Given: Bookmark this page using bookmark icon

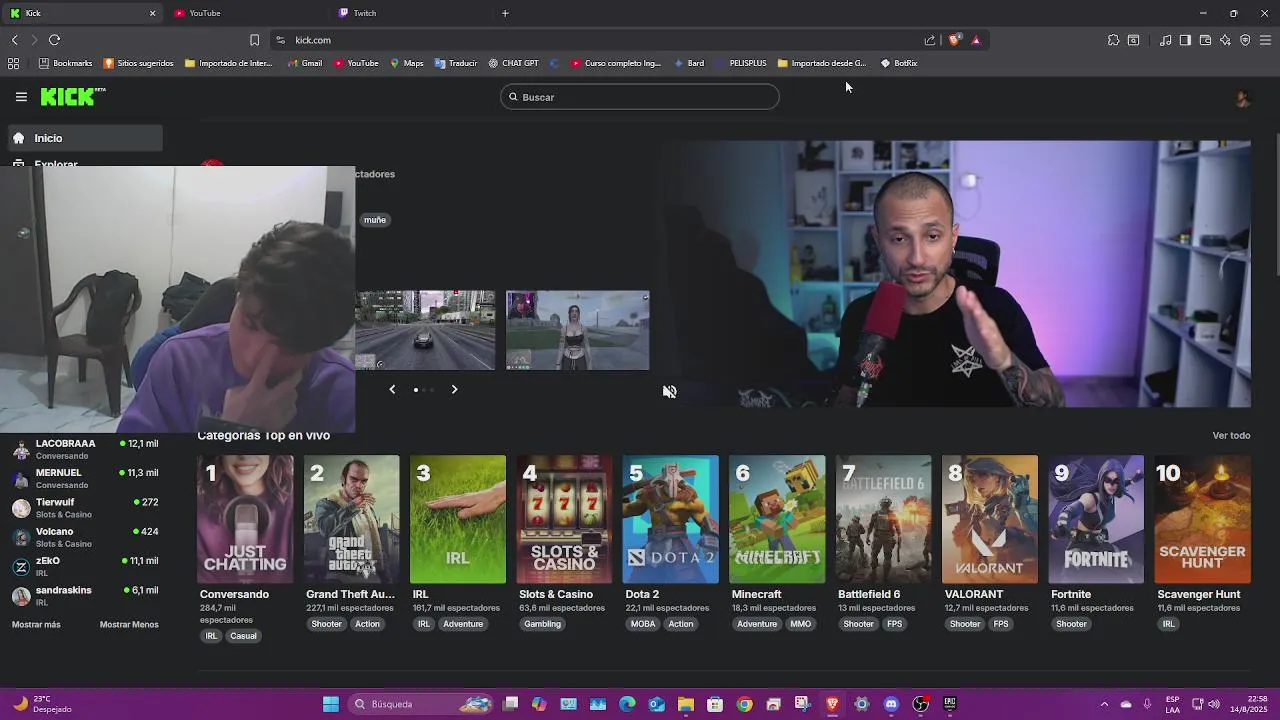Looking at the screenshot, I should tap(254, 40).
